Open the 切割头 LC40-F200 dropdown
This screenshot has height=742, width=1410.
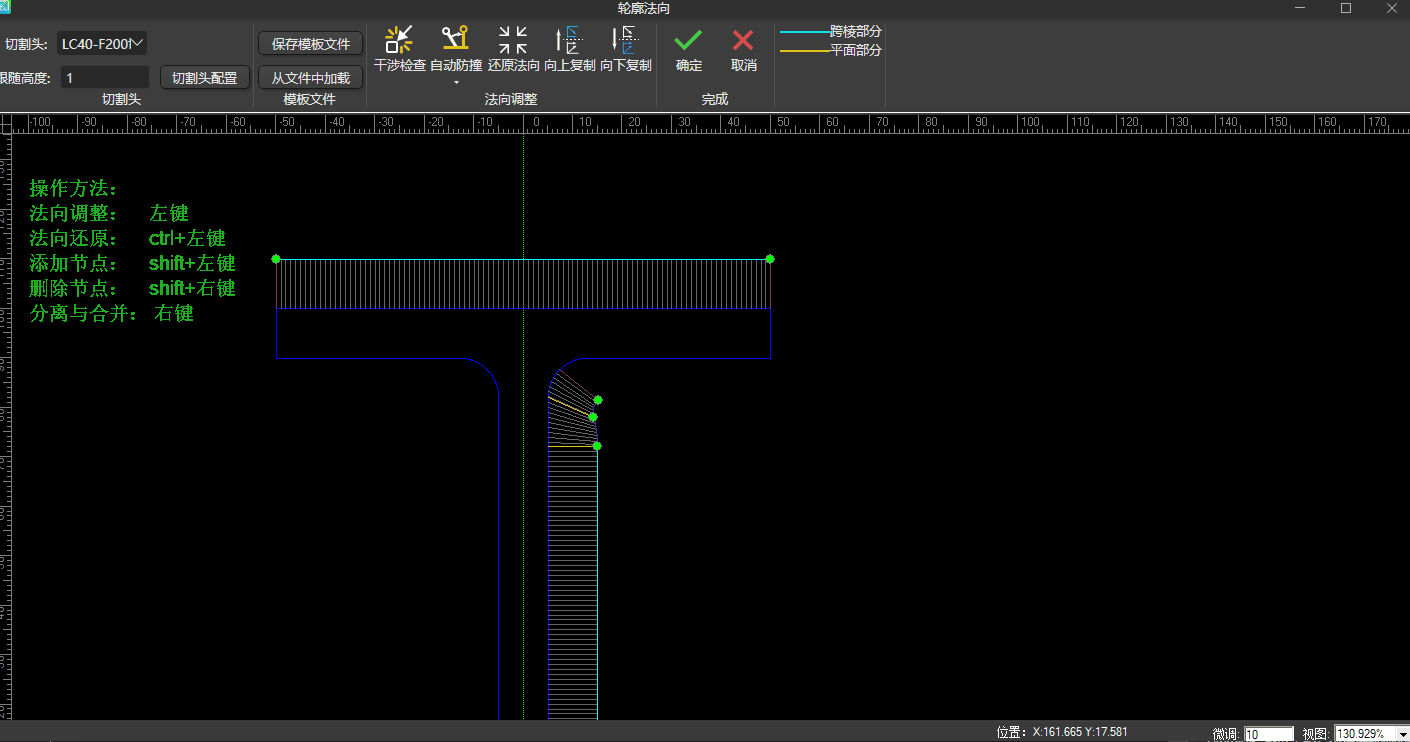click(102, 43)
